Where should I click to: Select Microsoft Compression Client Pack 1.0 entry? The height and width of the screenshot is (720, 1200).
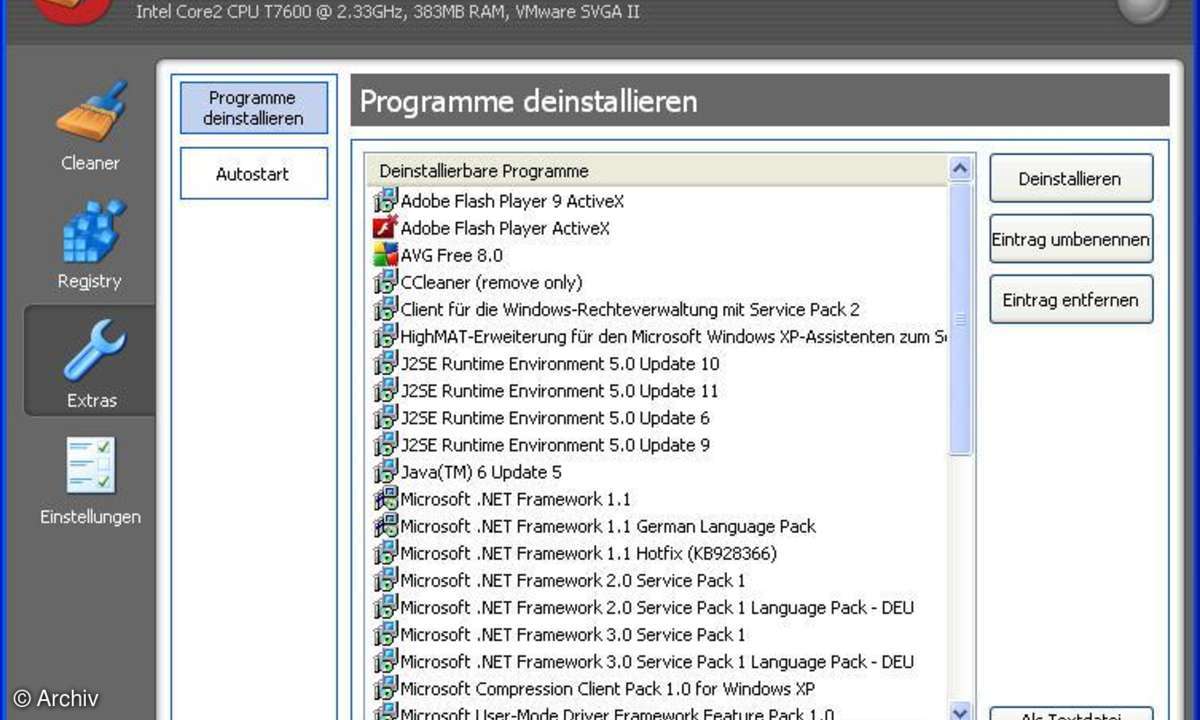(607, 688)
